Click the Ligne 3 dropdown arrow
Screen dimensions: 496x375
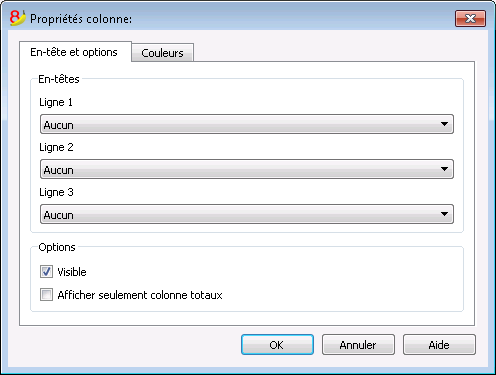(x=444, y=214)
